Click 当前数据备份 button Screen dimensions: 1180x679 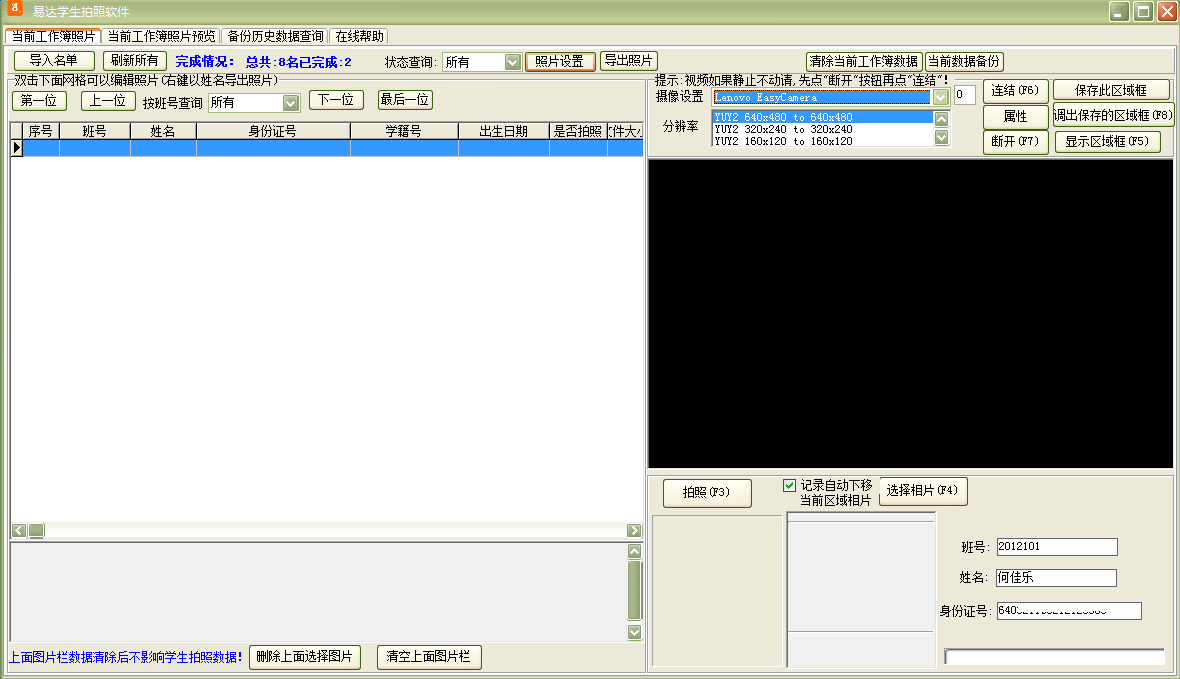point(964,62)
